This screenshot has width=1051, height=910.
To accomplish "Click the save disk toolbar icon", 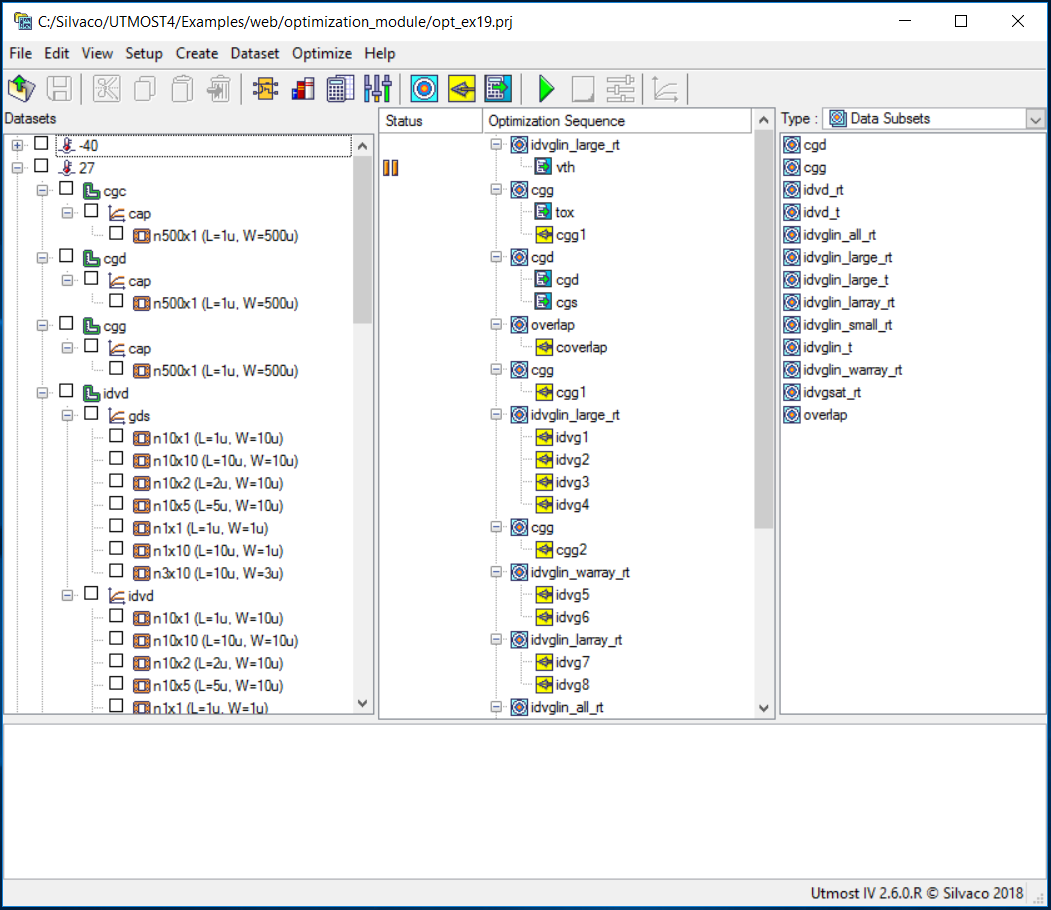I will click(x=59, y=88).
